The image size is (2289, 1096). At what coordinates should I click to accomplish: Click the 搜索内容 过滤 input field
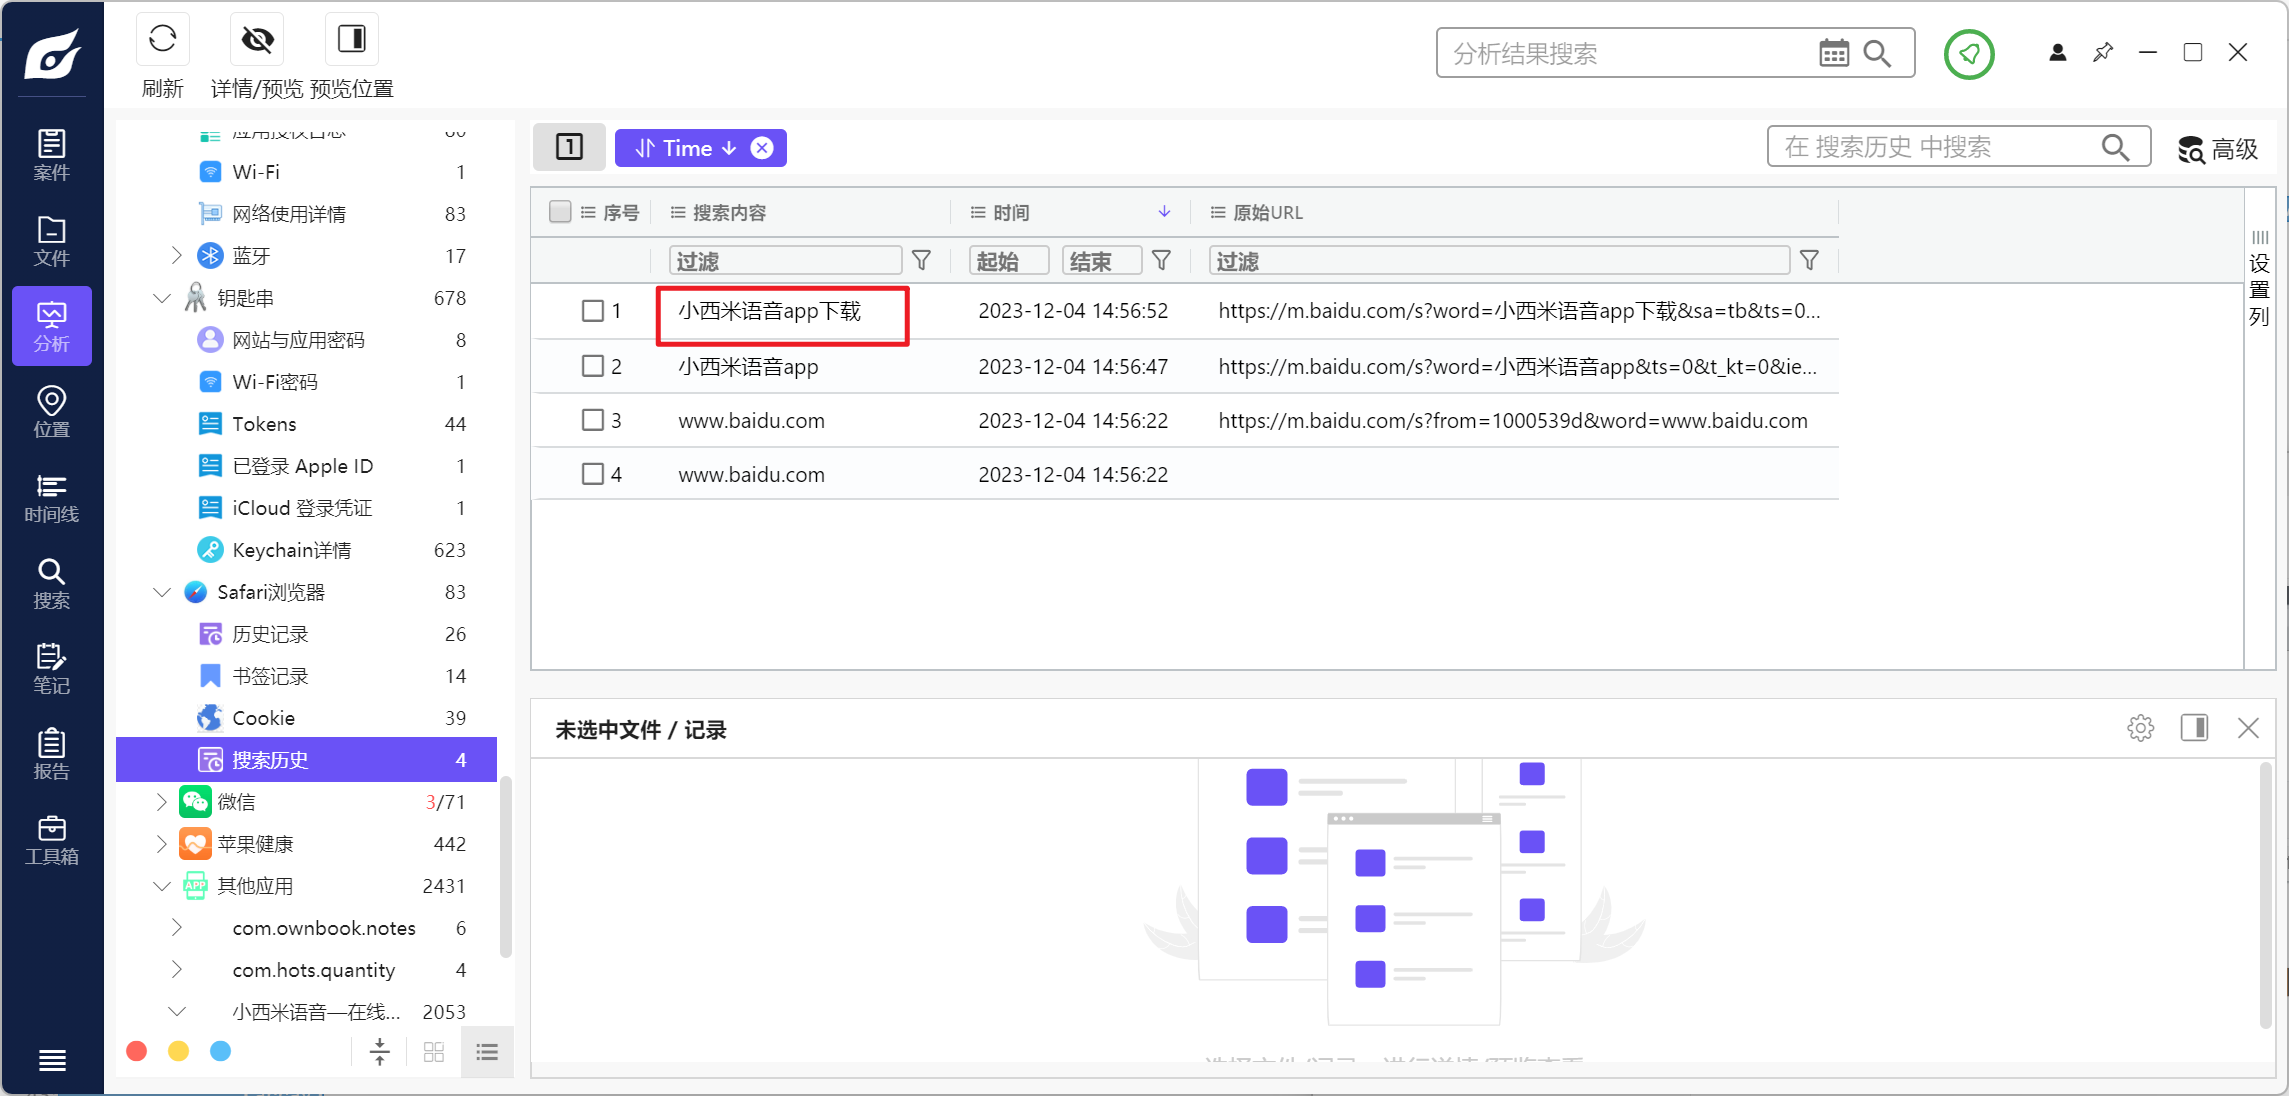pyautogui.click(x=786, y=261)
